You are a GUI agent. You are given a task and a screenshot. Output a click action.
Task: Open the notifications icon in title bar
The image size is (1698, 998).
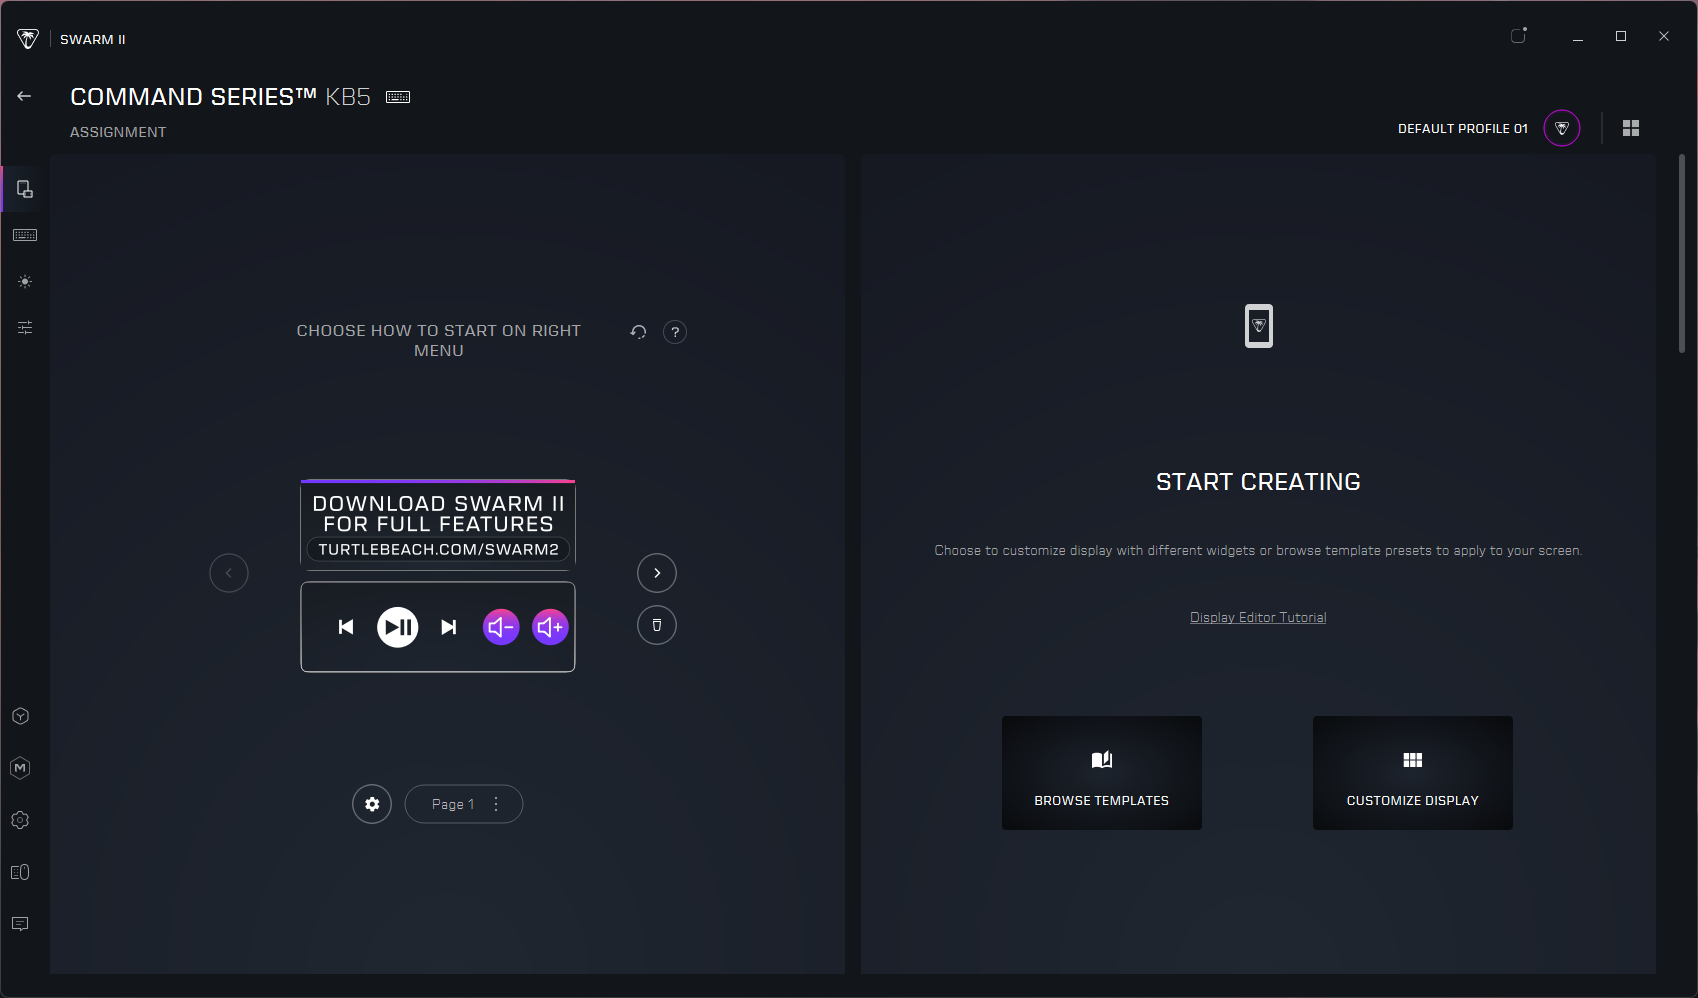(1519, 36)
